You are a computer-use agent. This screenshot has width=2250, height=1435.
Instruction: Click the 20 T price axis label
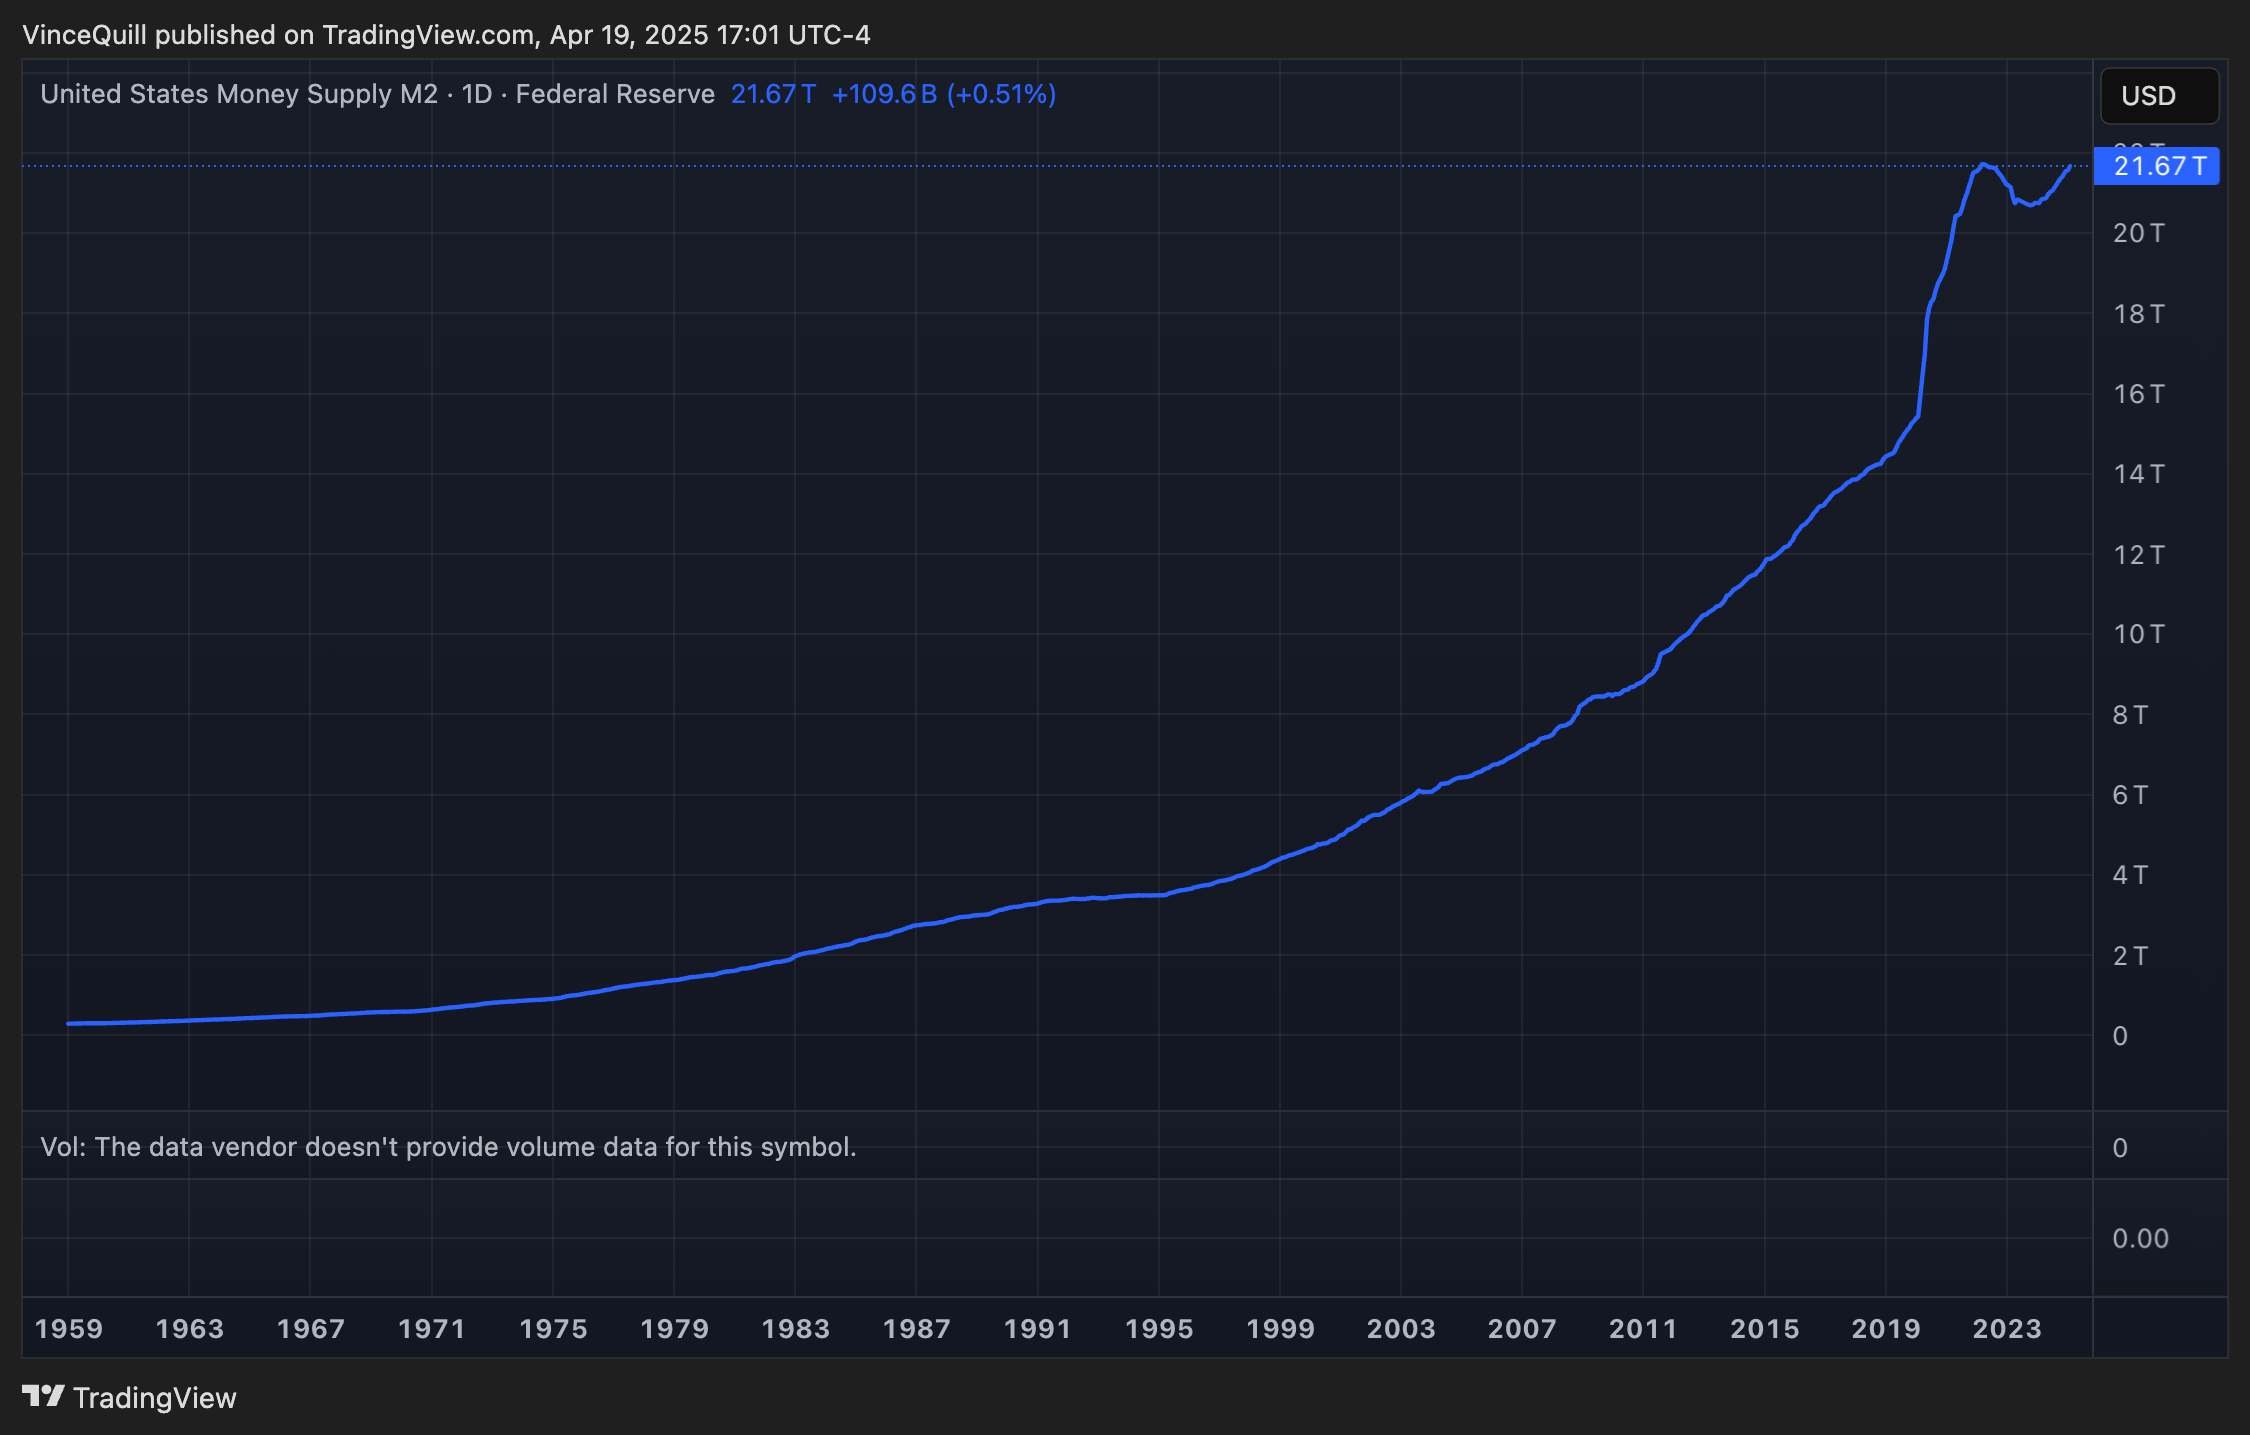pyautogui.click(x=2138, y=233)
